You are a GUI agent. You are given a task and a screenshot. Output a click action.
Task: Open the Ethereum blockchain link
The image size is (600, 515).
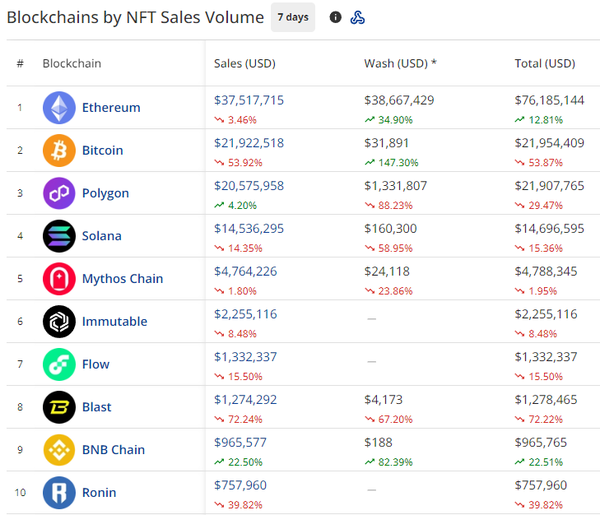pos(111,108)
